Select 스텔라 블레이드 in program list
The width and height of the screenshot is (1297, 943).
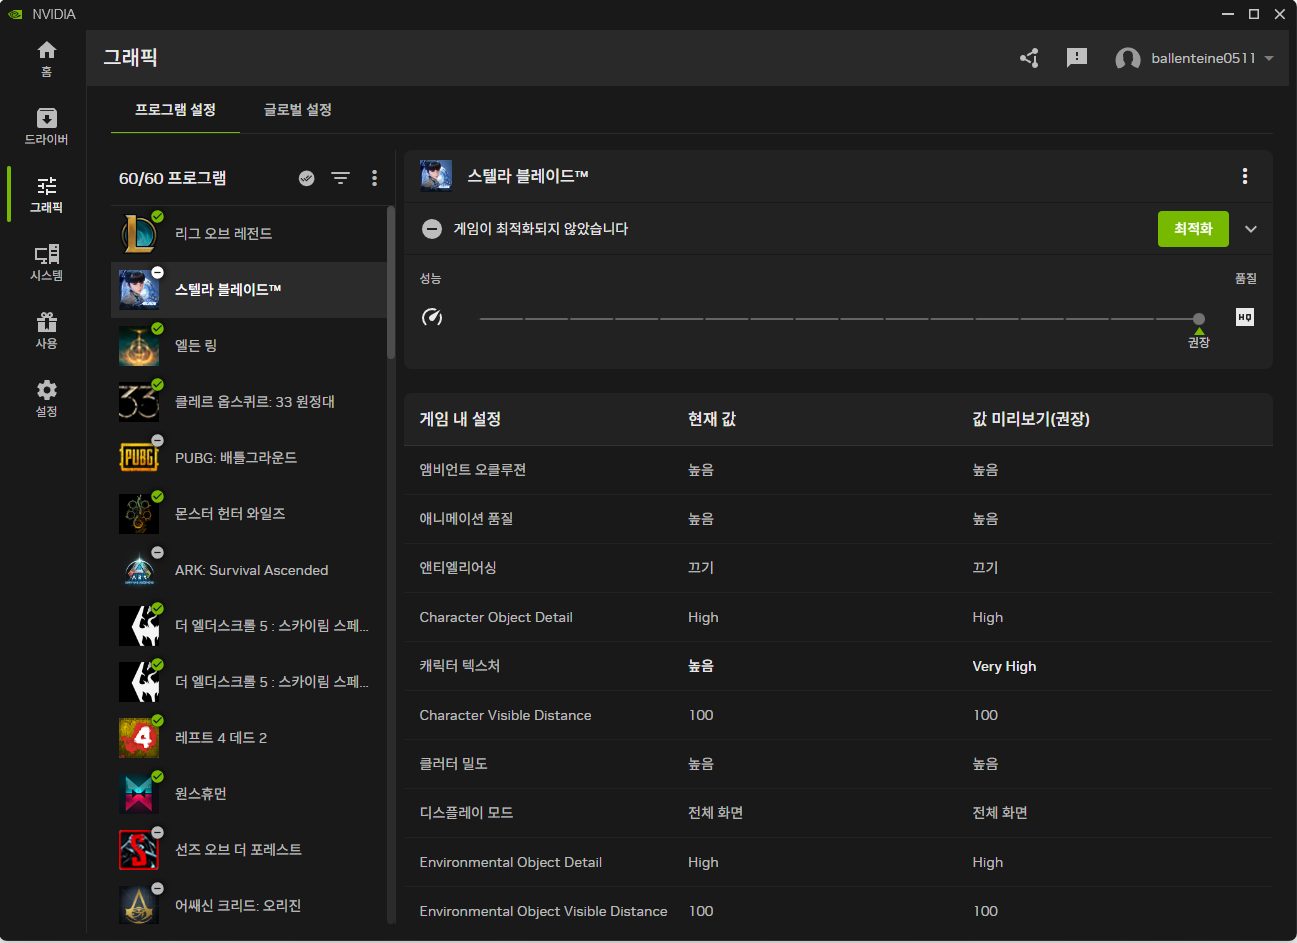coord(248,290)
